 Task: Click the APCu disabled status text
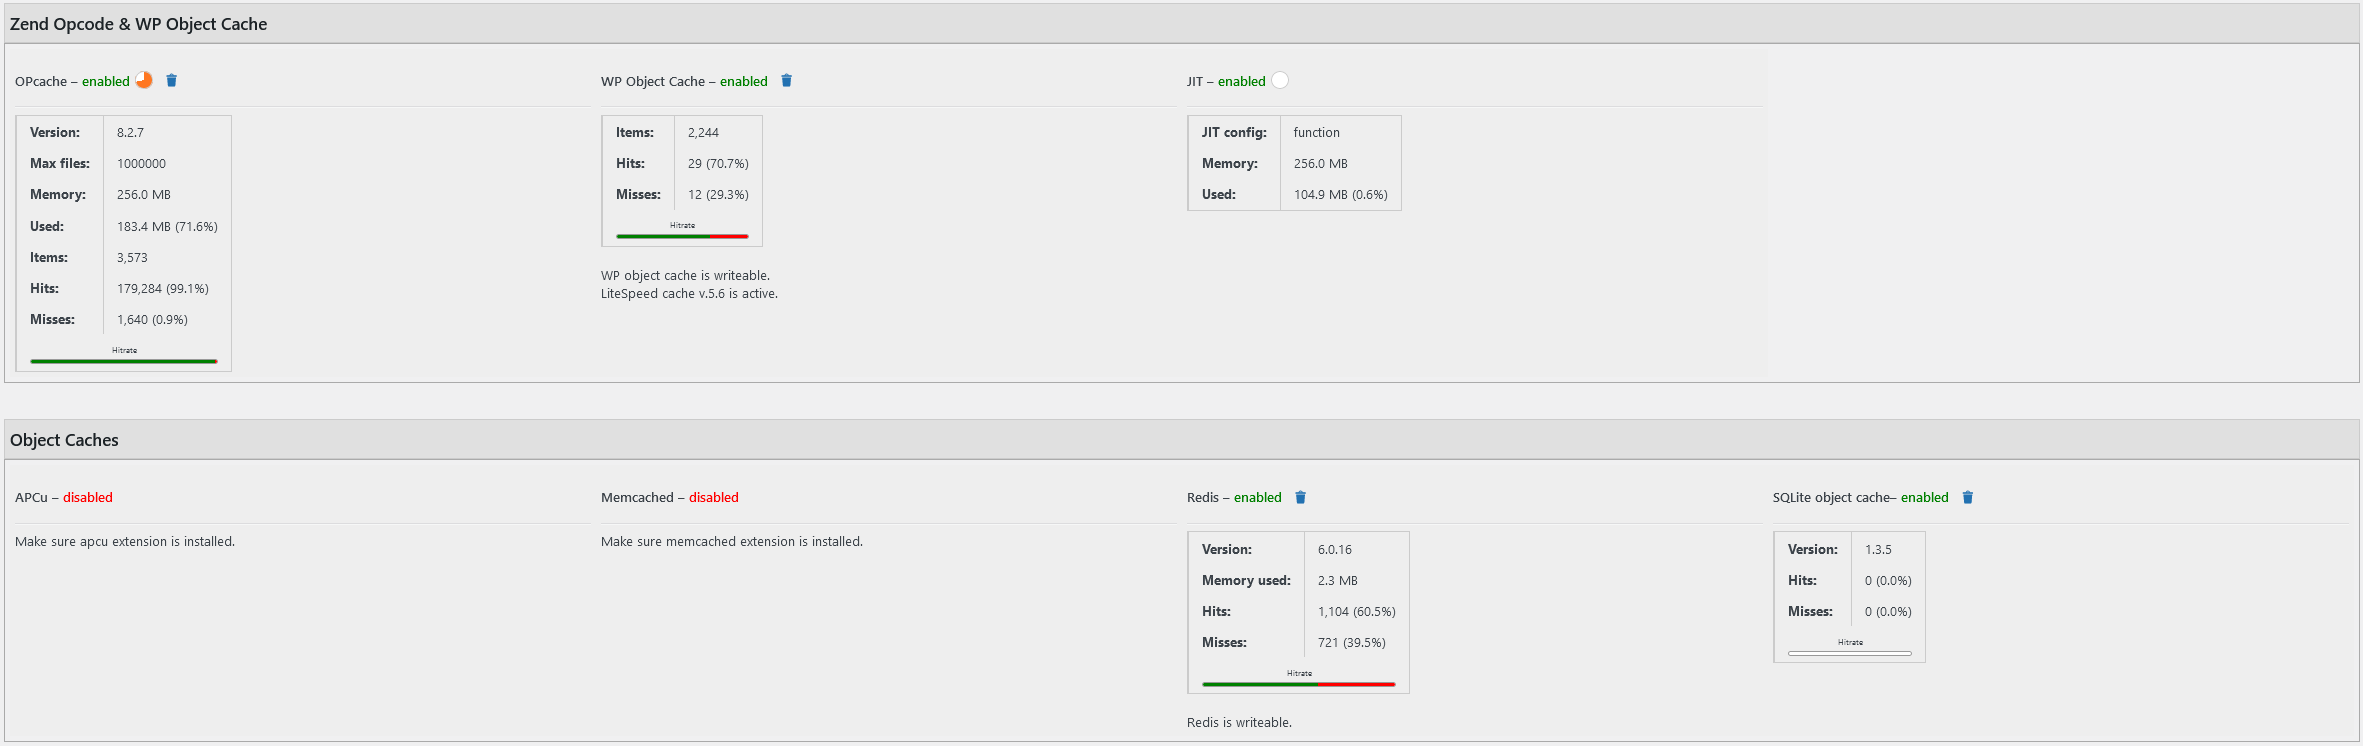pyautogui.click(x=88, y=497)
